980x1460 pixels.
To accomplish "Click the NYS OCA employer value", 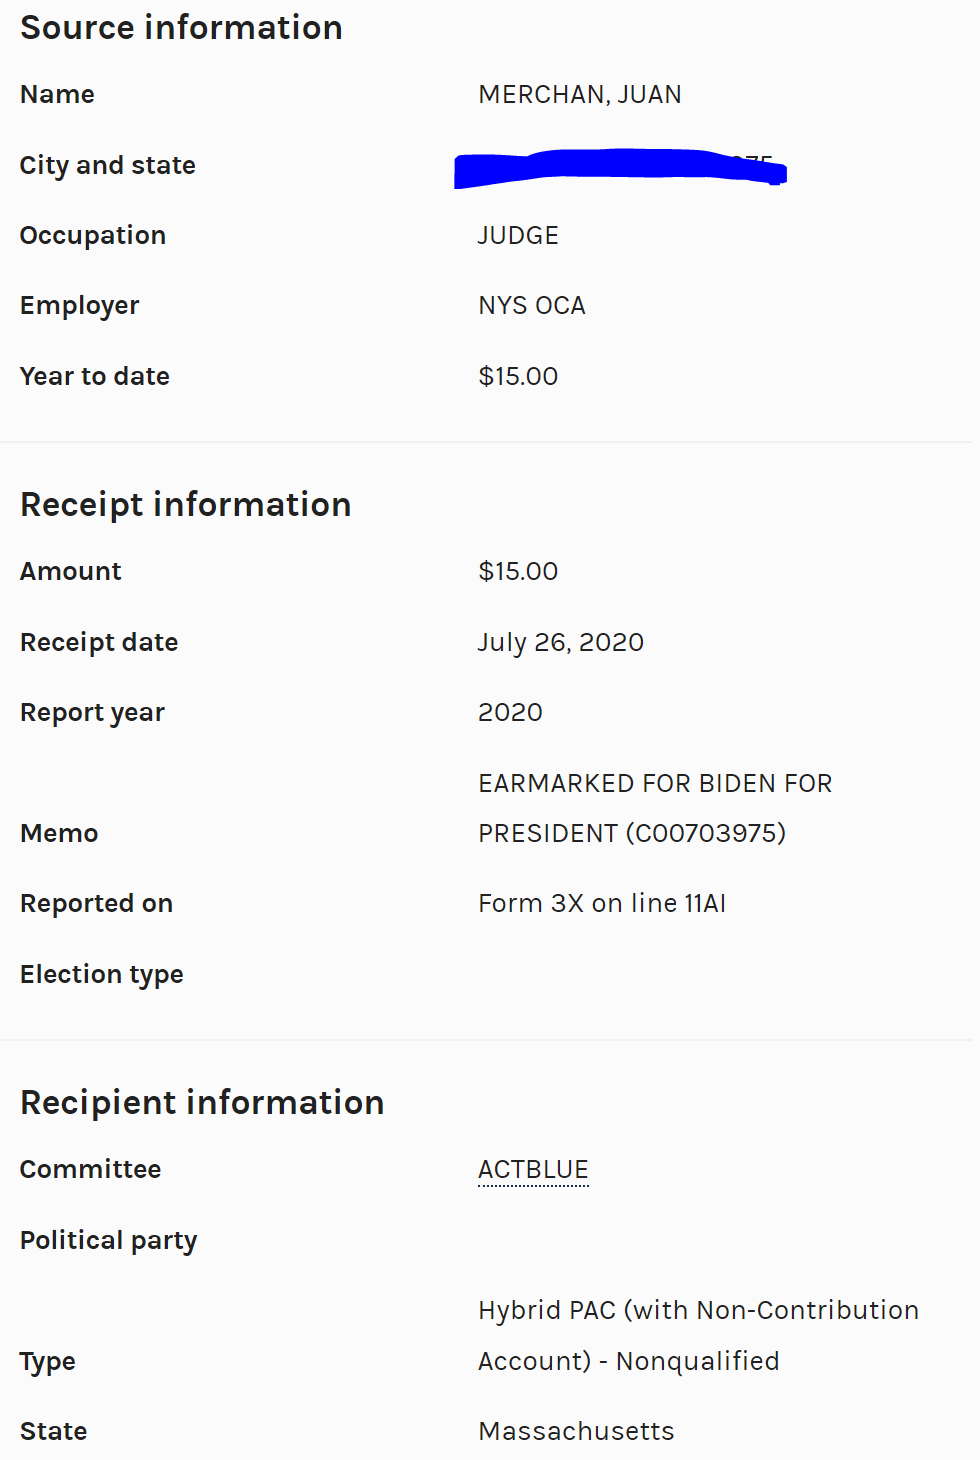I will pyautogui.click(x=532, y=306).
